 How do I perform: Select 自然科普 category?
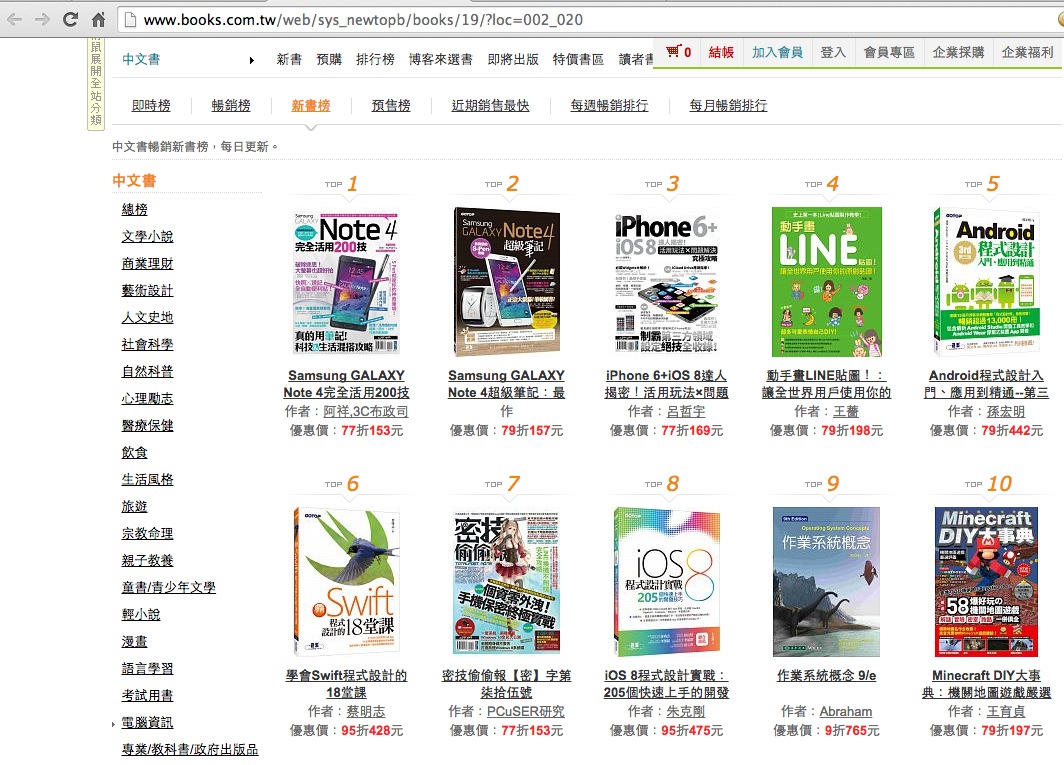pyautogui.click(x=147, y=371)
